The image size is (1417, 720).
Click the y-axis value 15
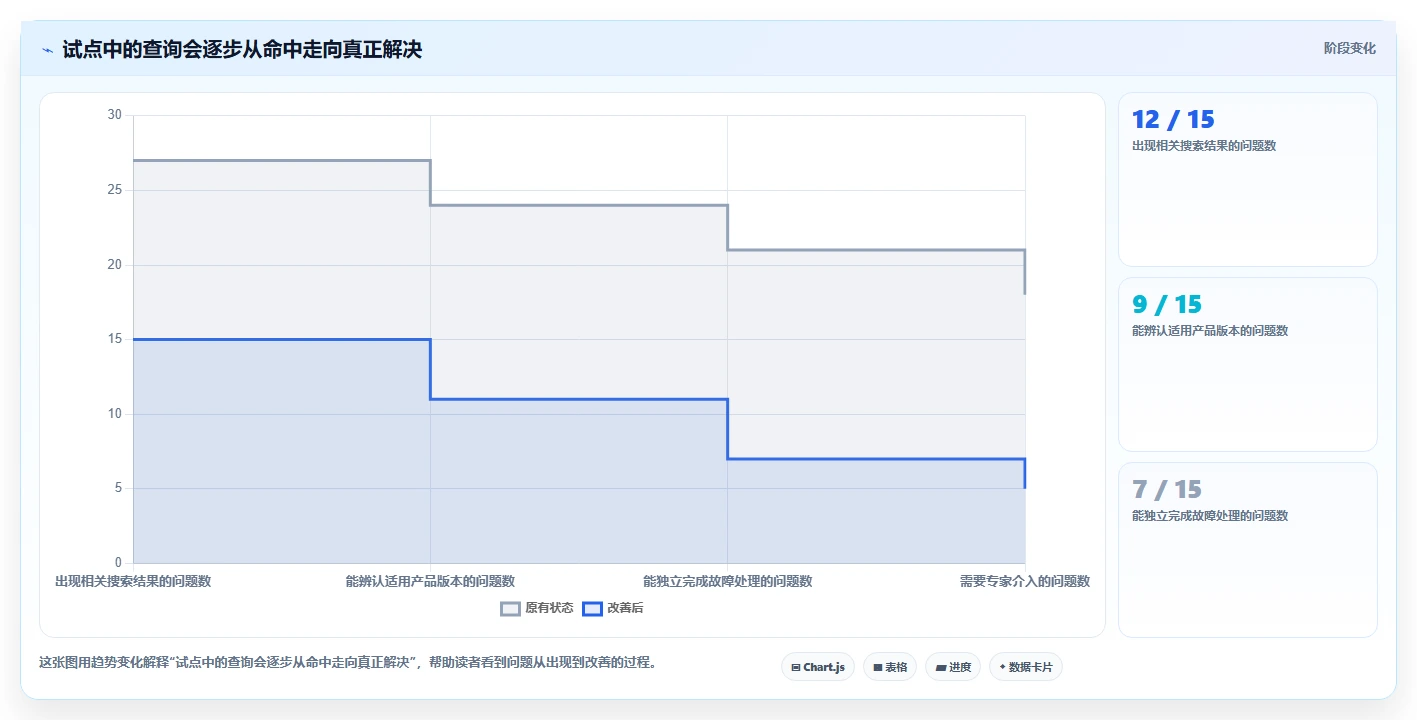(x=114, y=339)
